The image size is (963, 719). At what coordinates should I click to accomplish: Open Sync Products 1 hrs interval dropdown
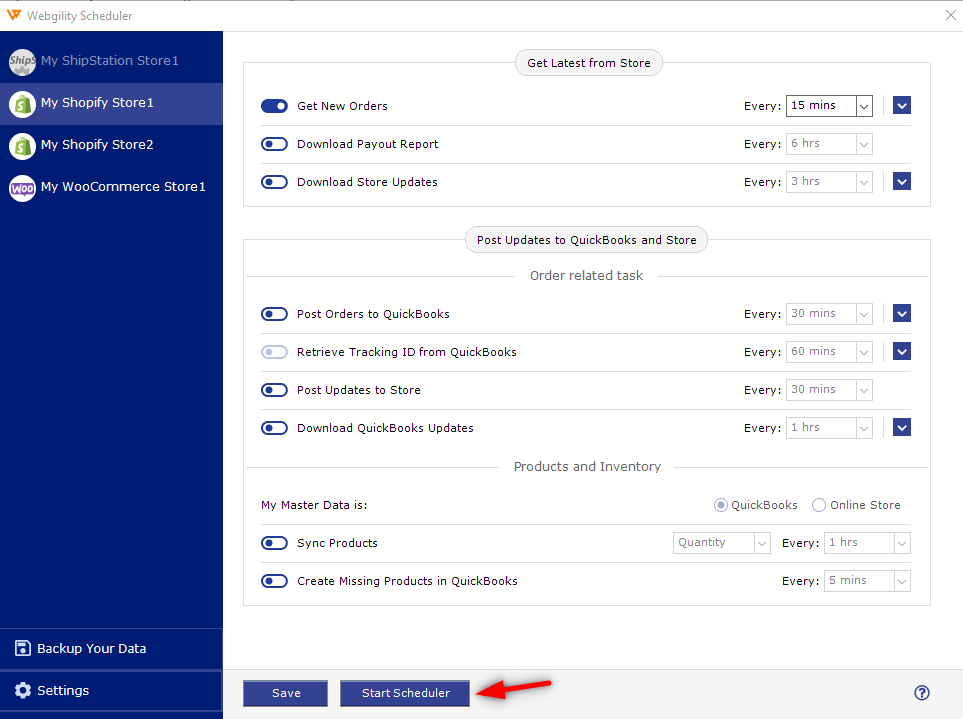(867, 543)
